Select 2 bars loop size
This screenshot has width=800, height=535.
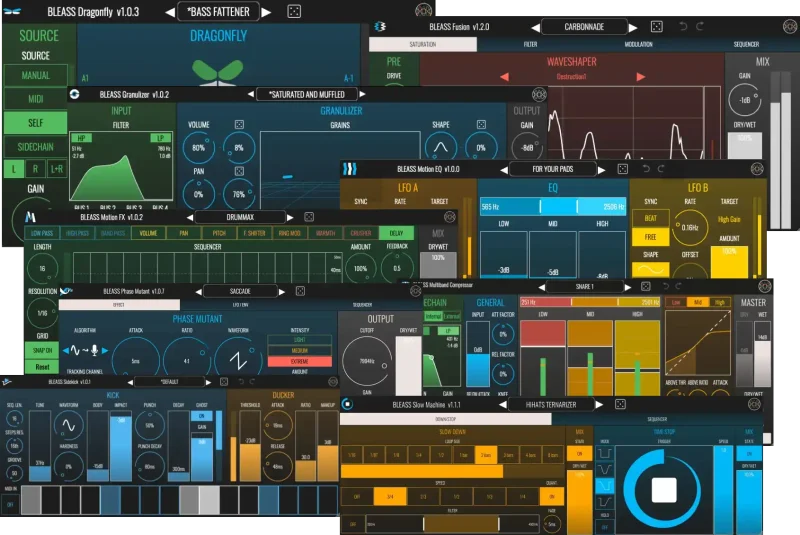pos(486,454)
